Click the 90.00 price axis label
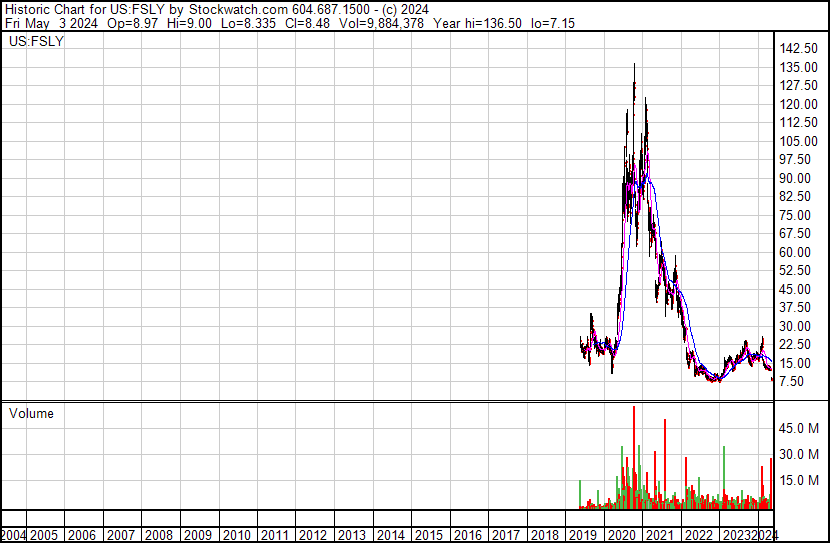The height and width of the screenshot is (543, 830). [x=795, y=178]
